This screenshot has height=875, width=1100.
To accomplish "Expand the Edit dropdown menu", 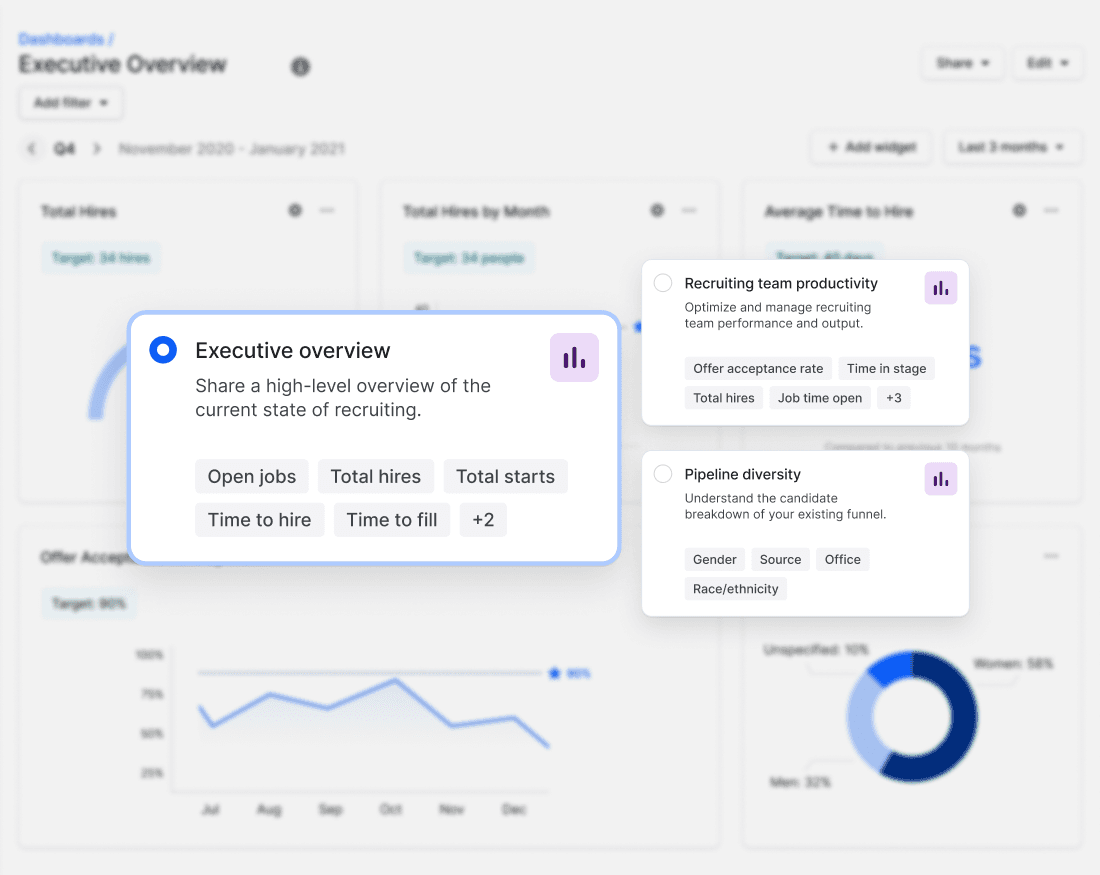I will [1047, 63].
